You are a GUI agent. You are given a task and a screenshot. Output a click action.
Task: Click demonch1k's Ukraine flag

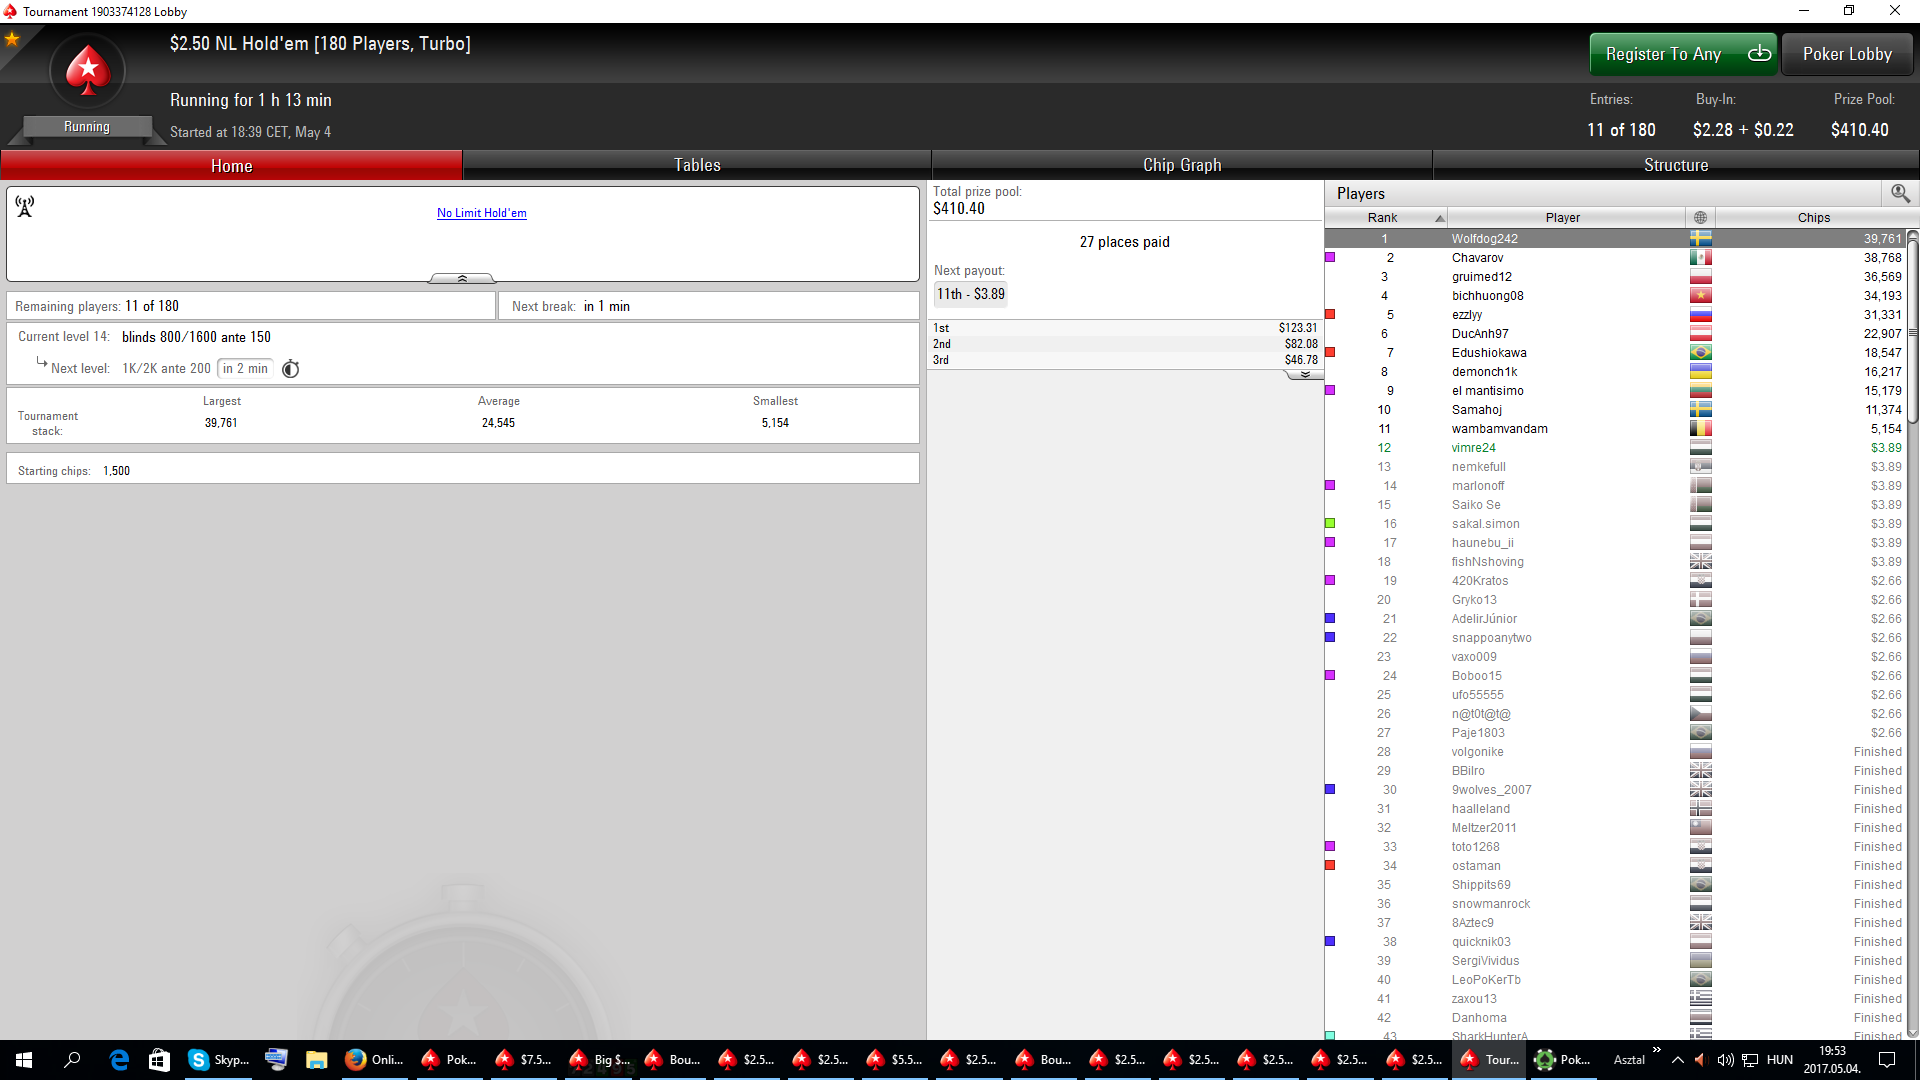pos(1700,372)
